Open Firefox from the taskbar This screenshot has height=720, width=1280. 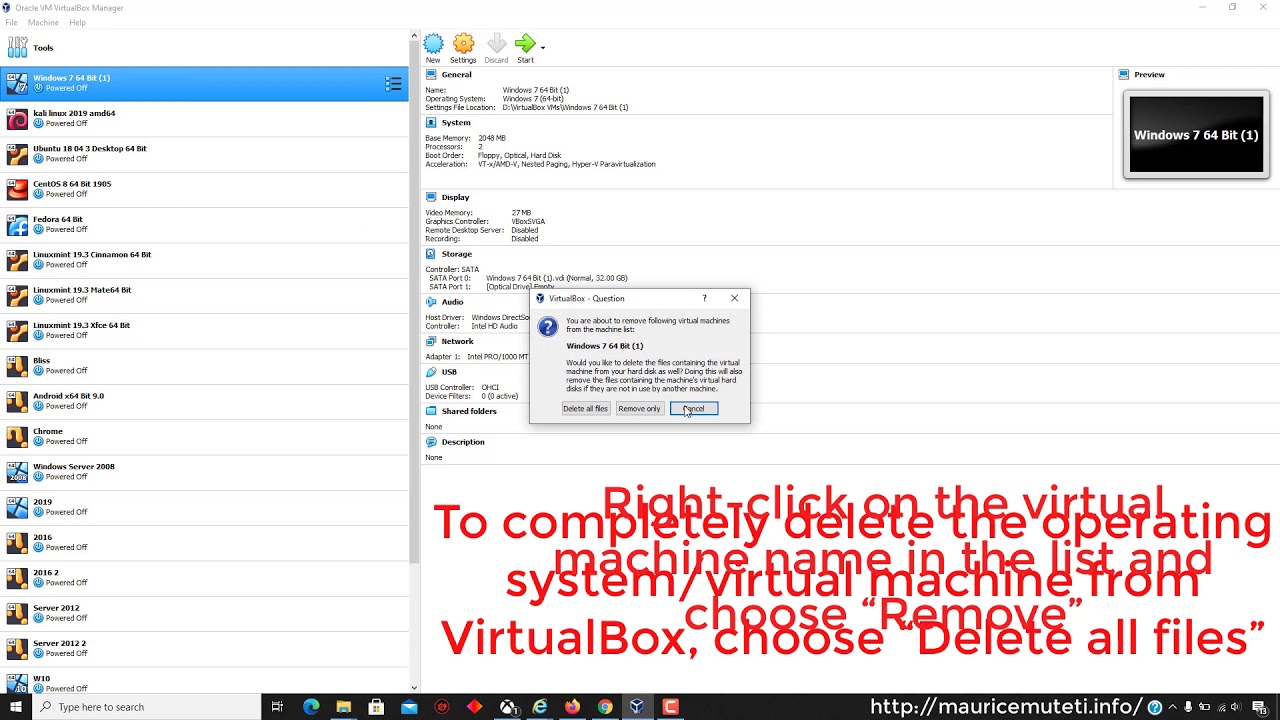[572, 707]
